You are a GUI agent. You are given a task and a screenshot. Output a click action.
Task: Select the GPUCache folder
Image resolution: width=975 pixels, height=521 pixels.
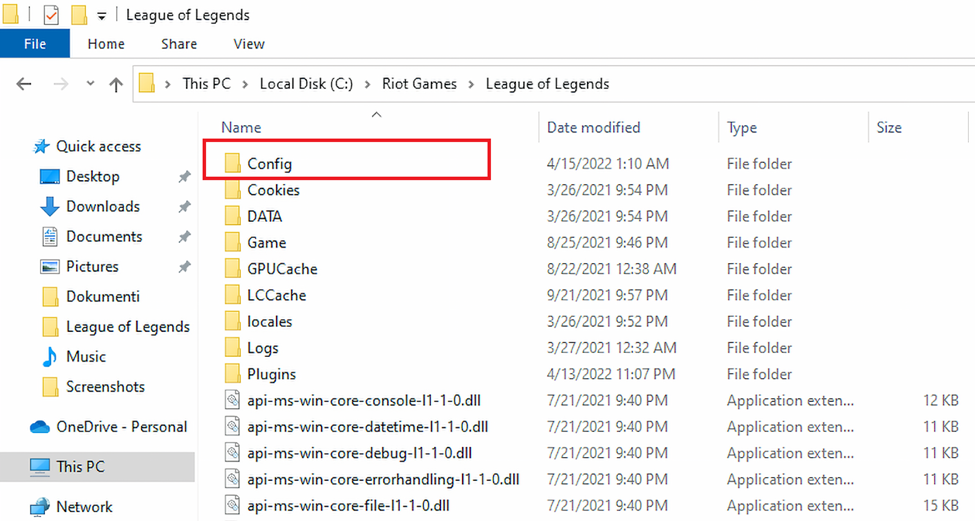pos(282,269)
